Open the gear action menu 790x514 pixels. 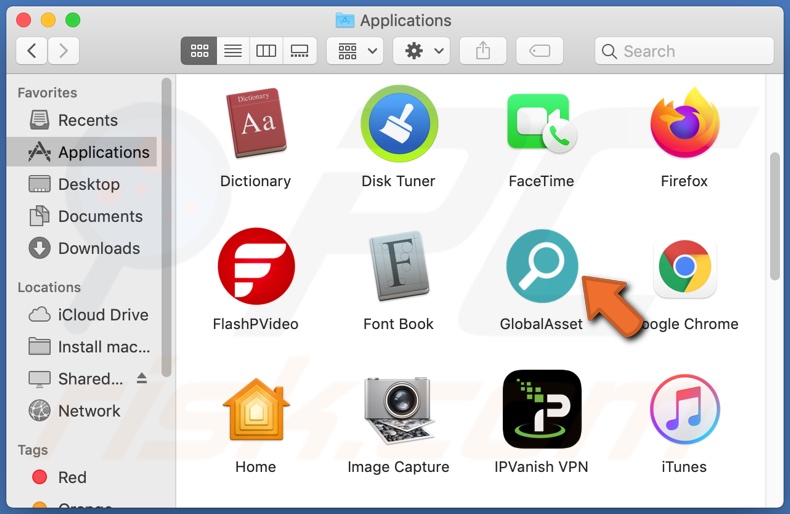(422, 51)
